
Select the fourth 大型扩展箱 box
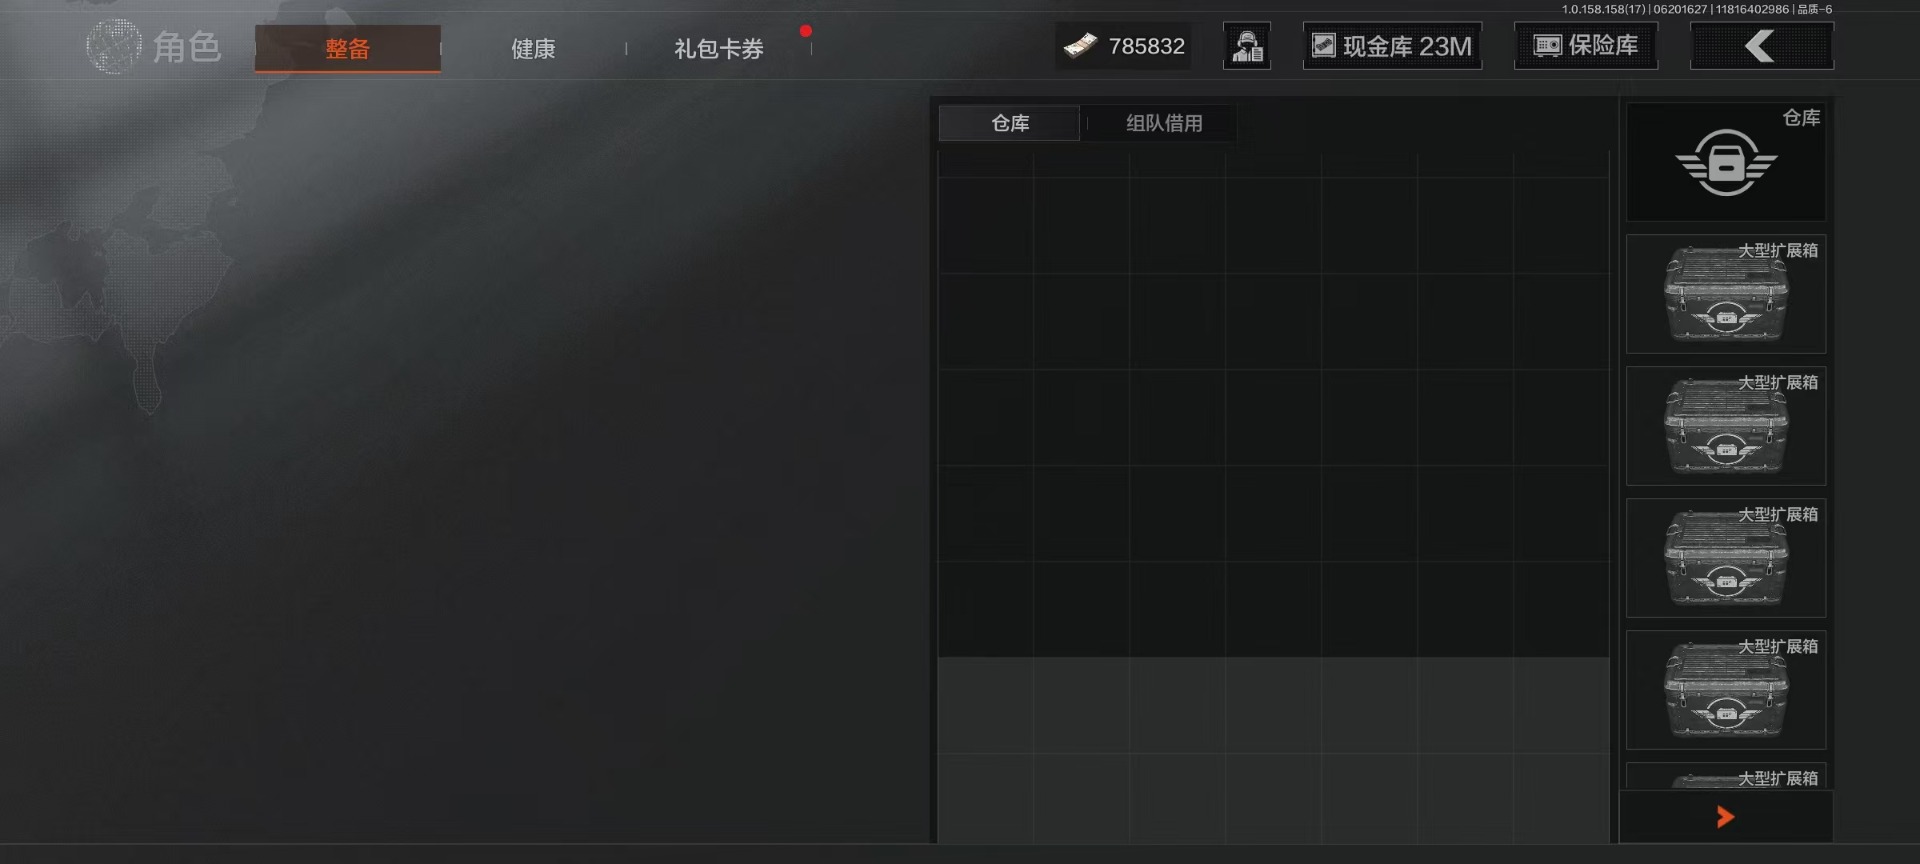coord(1726,690)
